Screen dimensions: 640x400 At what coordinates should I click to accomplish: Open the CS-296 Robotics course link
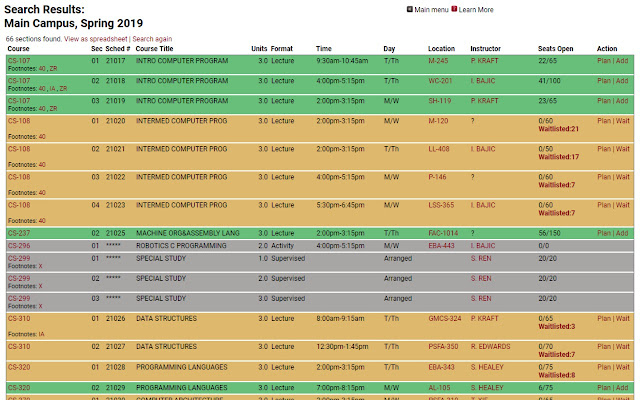click(x=19, y=246)
